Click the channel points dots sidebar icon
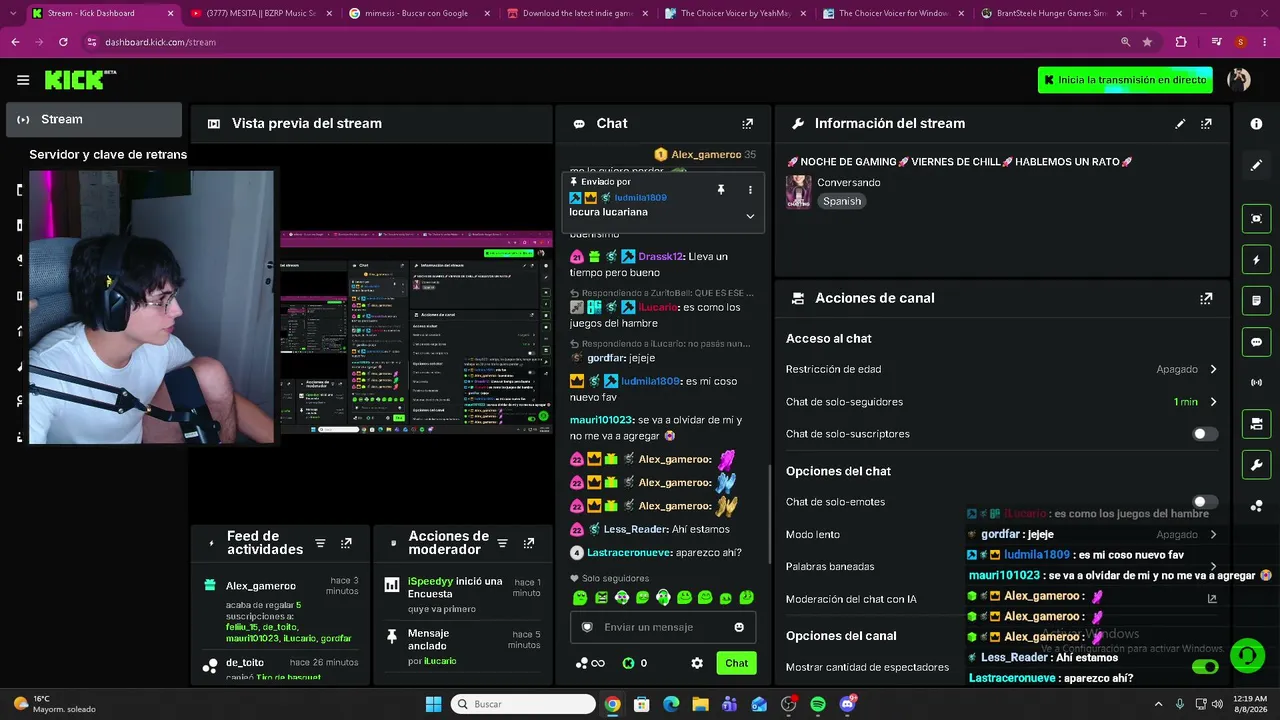 click(1256, 506)
